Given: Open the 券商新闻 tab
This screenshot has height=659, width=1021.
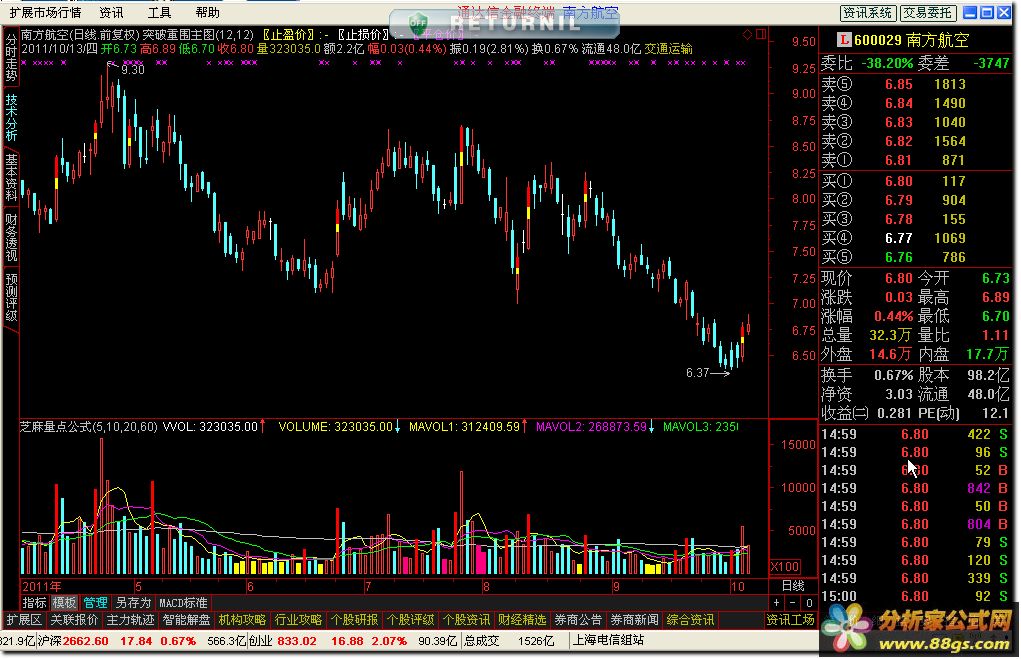Looking at the screenshot, I should pos(634,620).
